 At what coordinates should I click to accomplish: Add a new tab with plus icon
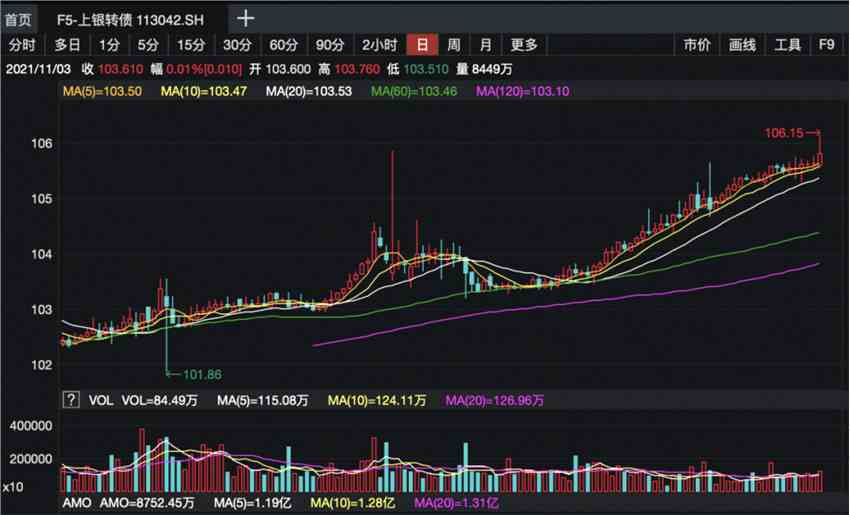click(x=246, y=18)
